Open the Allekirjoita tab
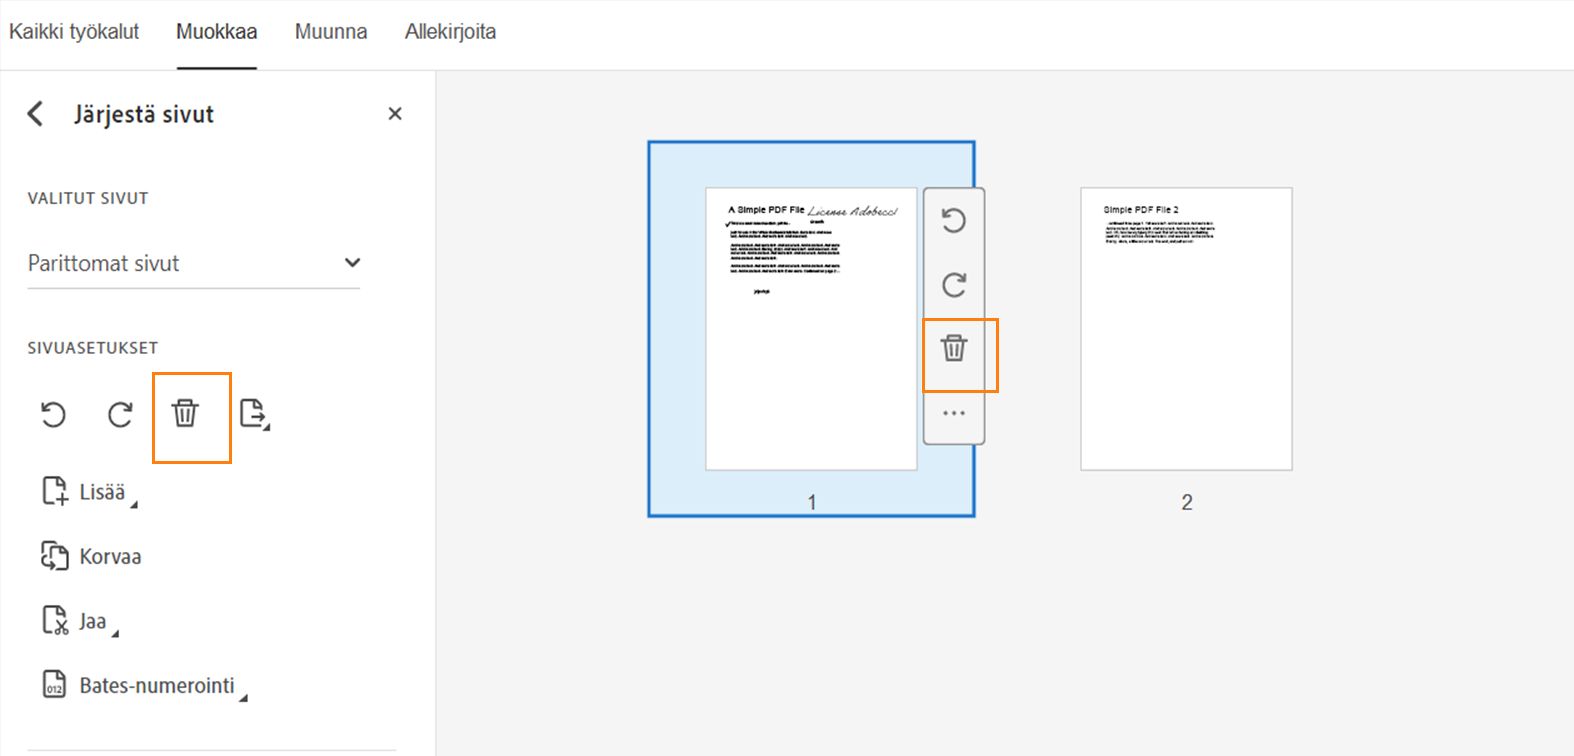This screenshot has width=1574, height=756. coord(450,32)
